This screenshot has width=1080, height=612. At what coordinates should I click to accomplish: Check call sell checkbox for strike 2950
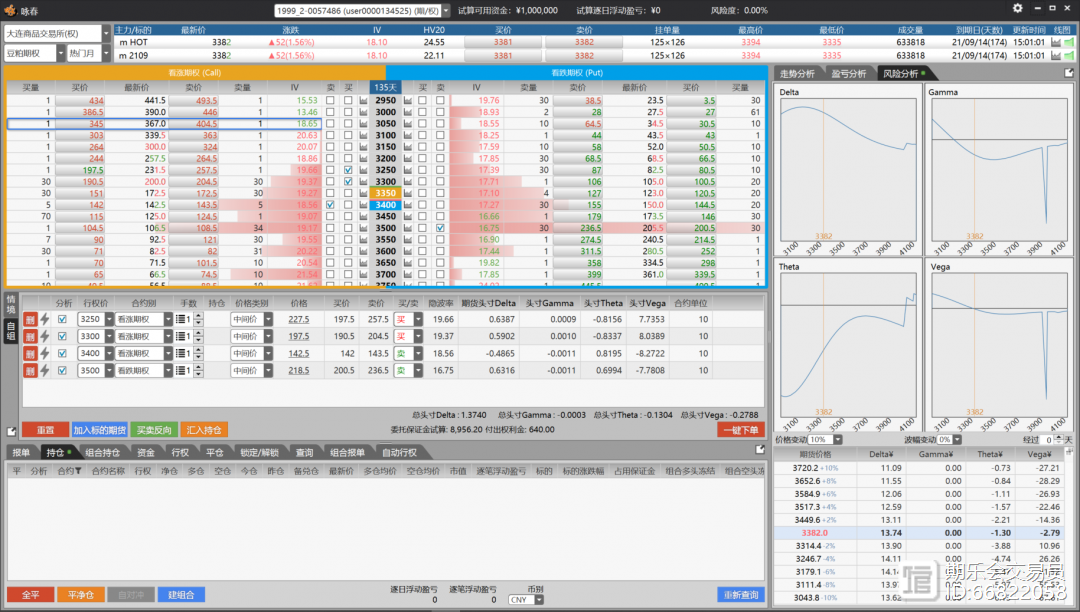point(330,101)
